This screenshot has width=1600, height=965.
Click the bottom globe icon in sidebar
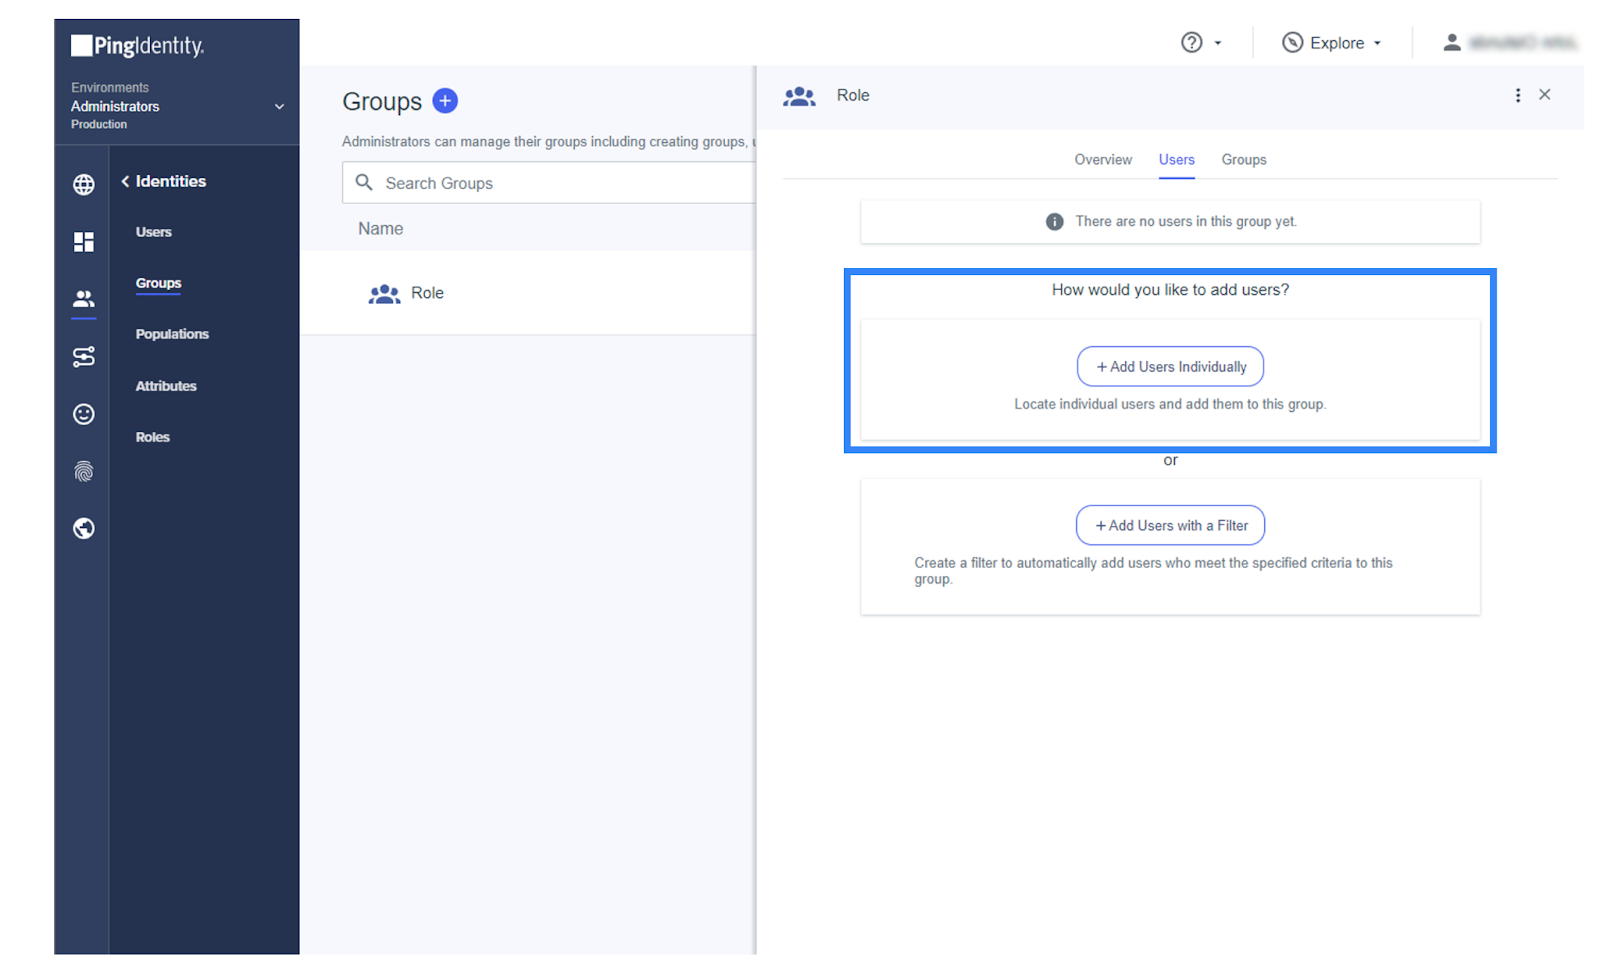84,529
